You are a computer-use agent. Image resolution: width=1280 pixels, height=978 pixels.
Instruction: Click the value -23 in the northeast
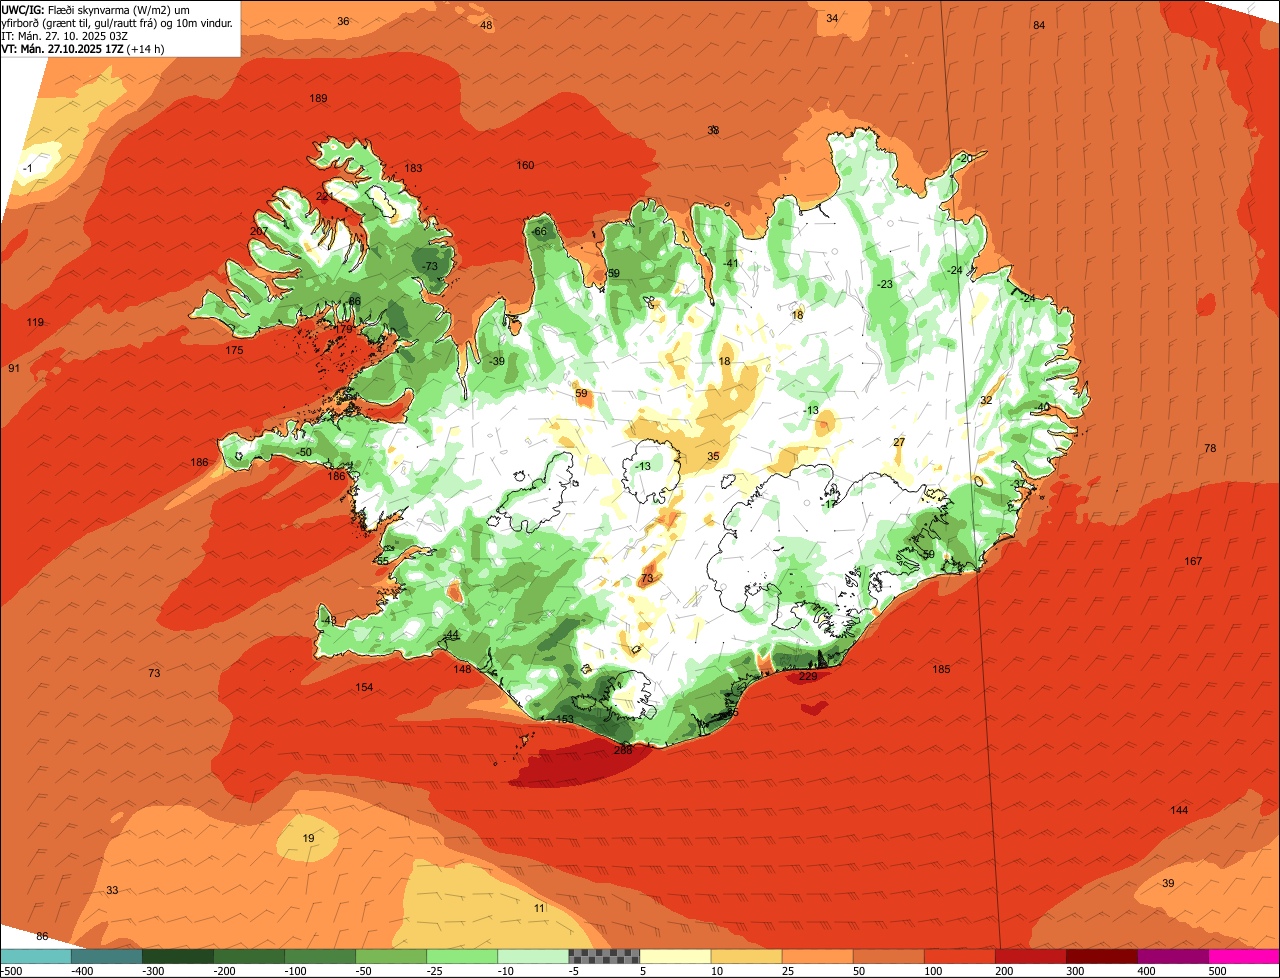[x=885, y=284]
